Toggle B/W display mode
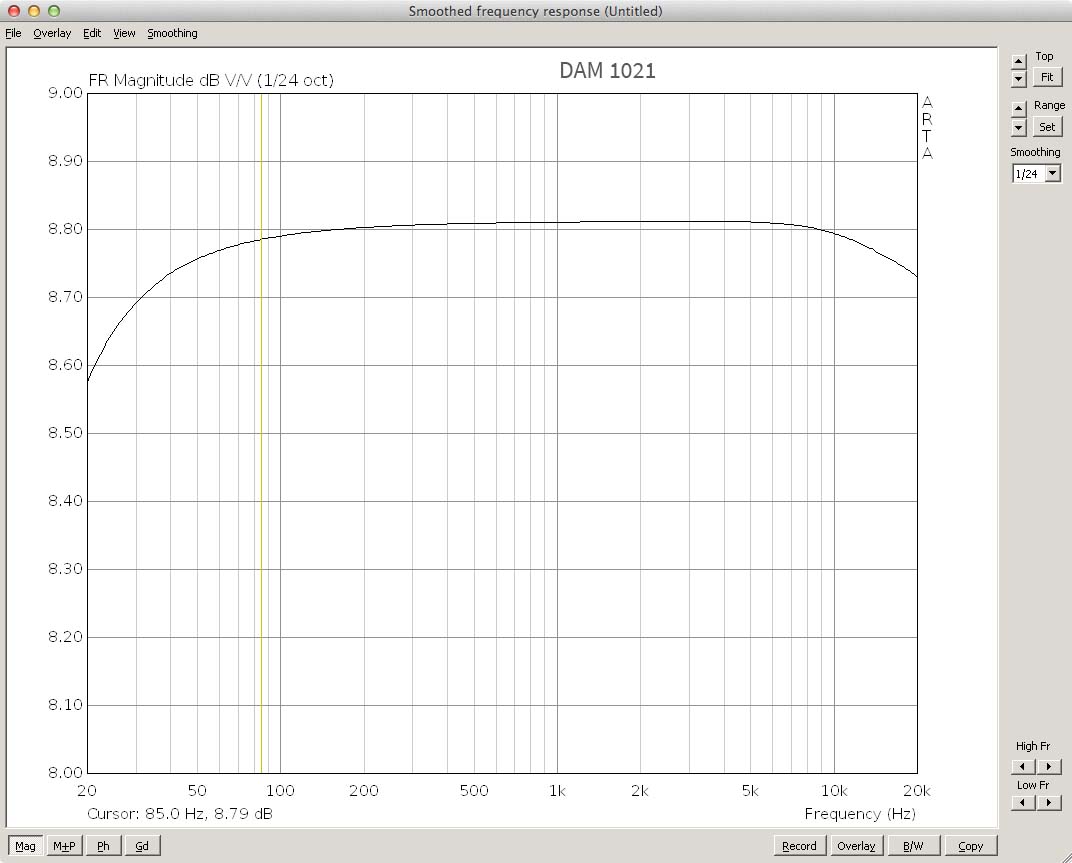This screenshot has height=863, width=1072. pyautogui.click(x=913, y=846)
